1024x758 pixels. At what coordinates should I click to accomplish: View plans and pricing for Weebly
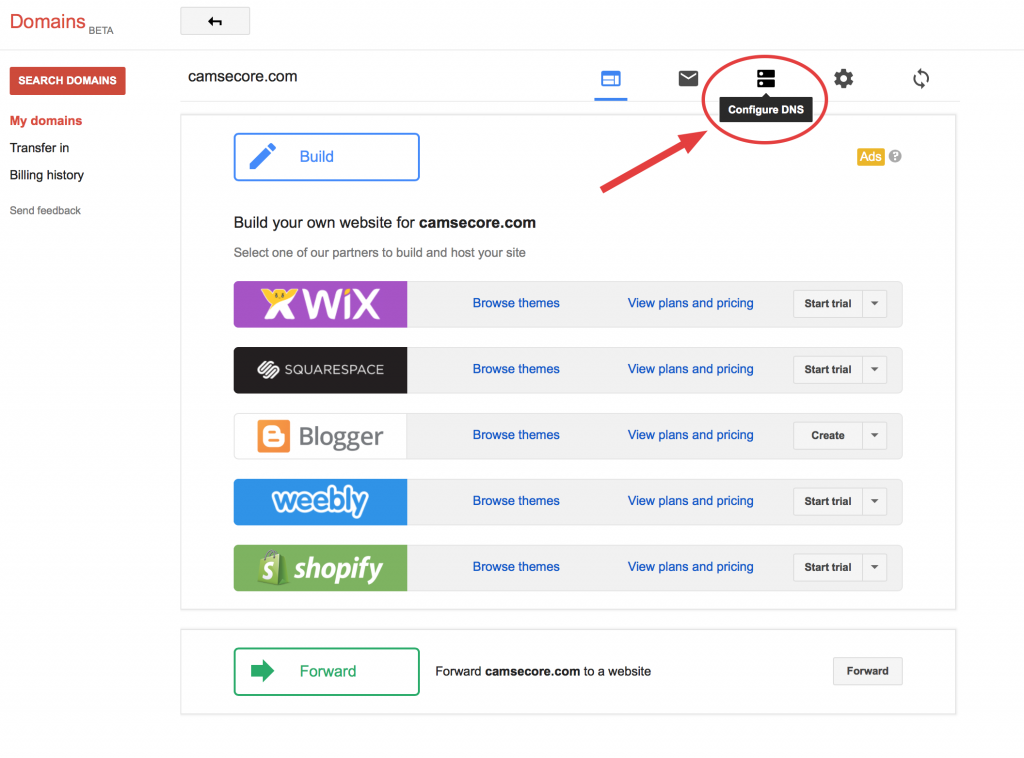click(x=690, y=501)
